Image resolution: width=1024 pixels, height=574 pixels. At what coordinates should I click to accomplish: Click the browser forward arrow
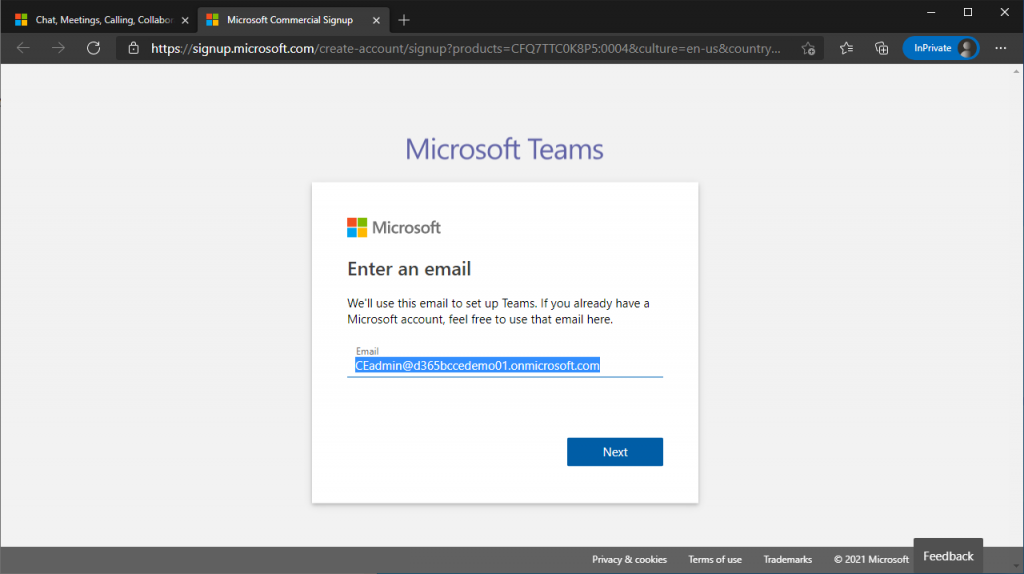click(58, 48)
